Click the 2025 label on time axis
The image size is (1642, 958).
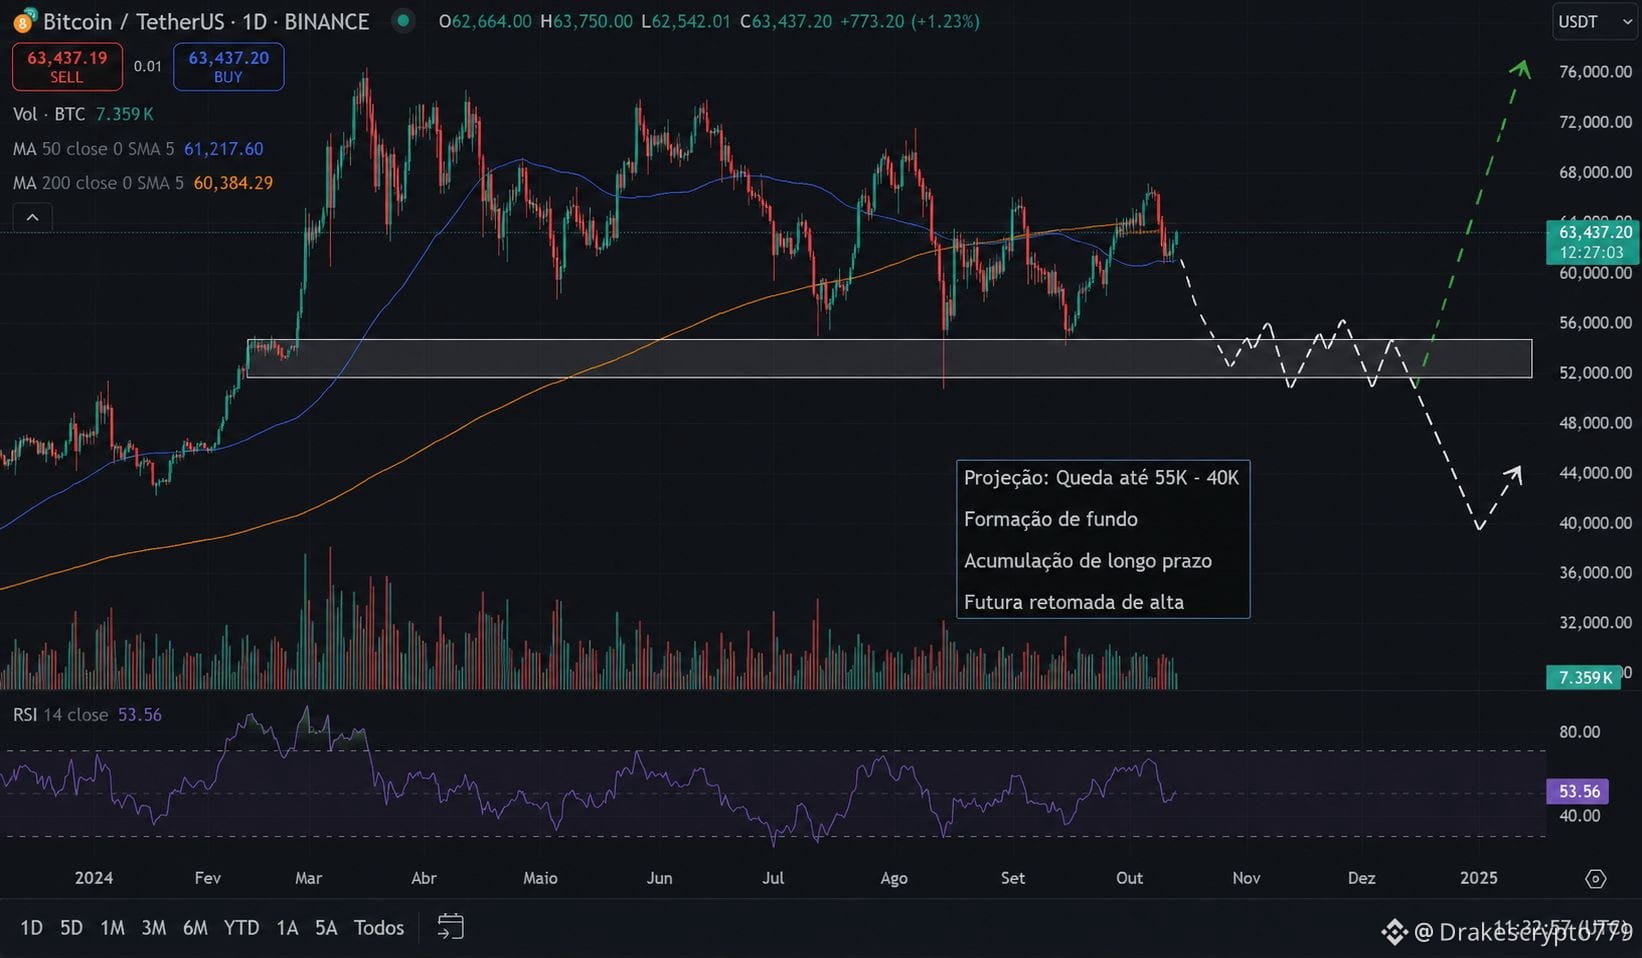(1478, 878)
